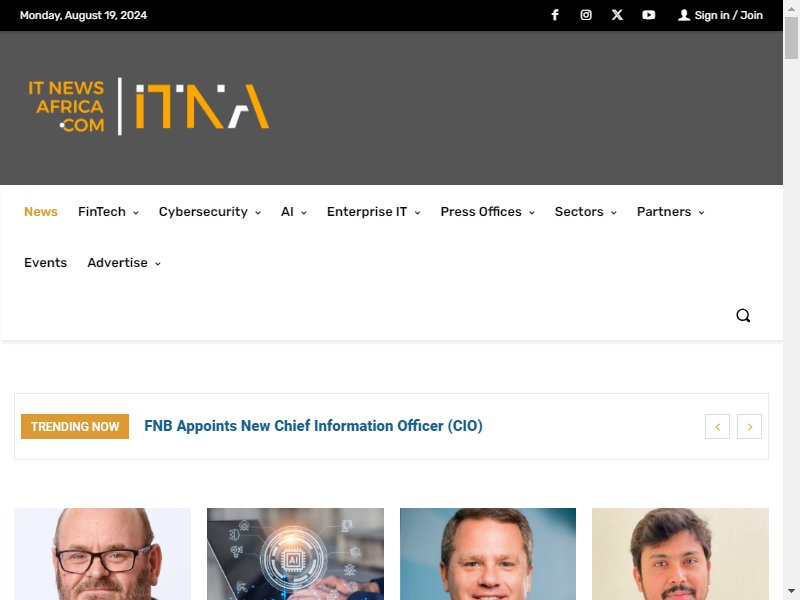Show previous trending story arrow

tap(717, 427)
